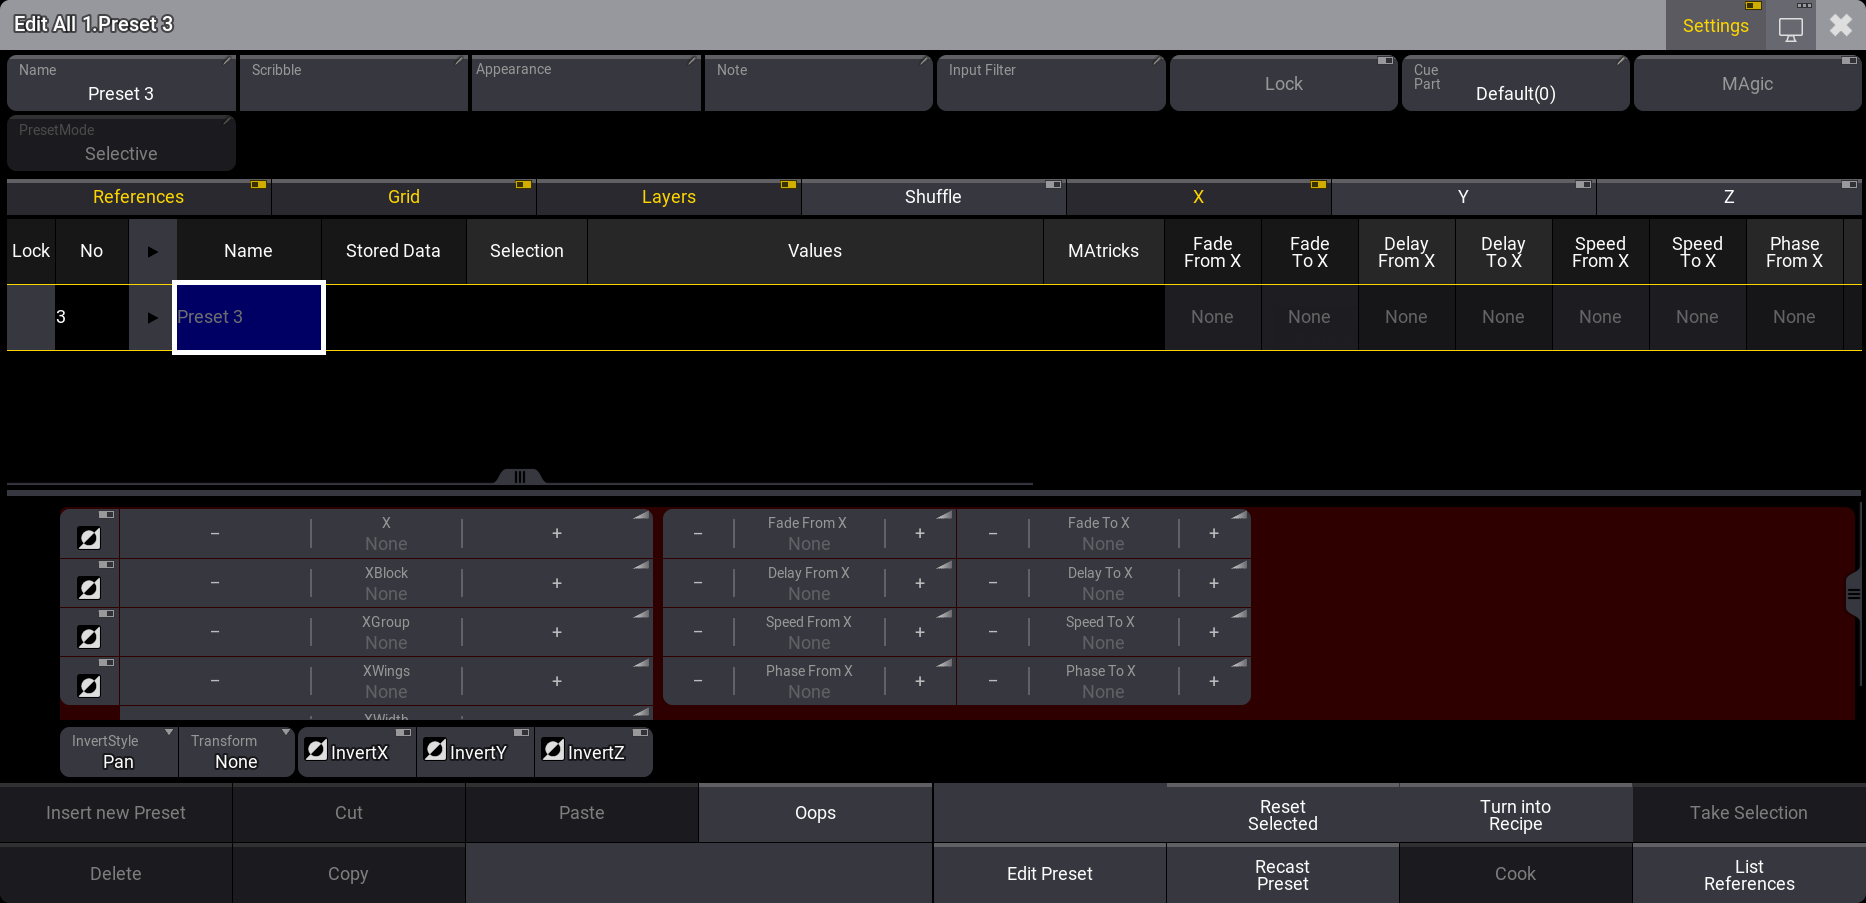Click the plus icon for Phase To X
The height and width of the screenshot is (903, 1866).
coord(1213,681)
